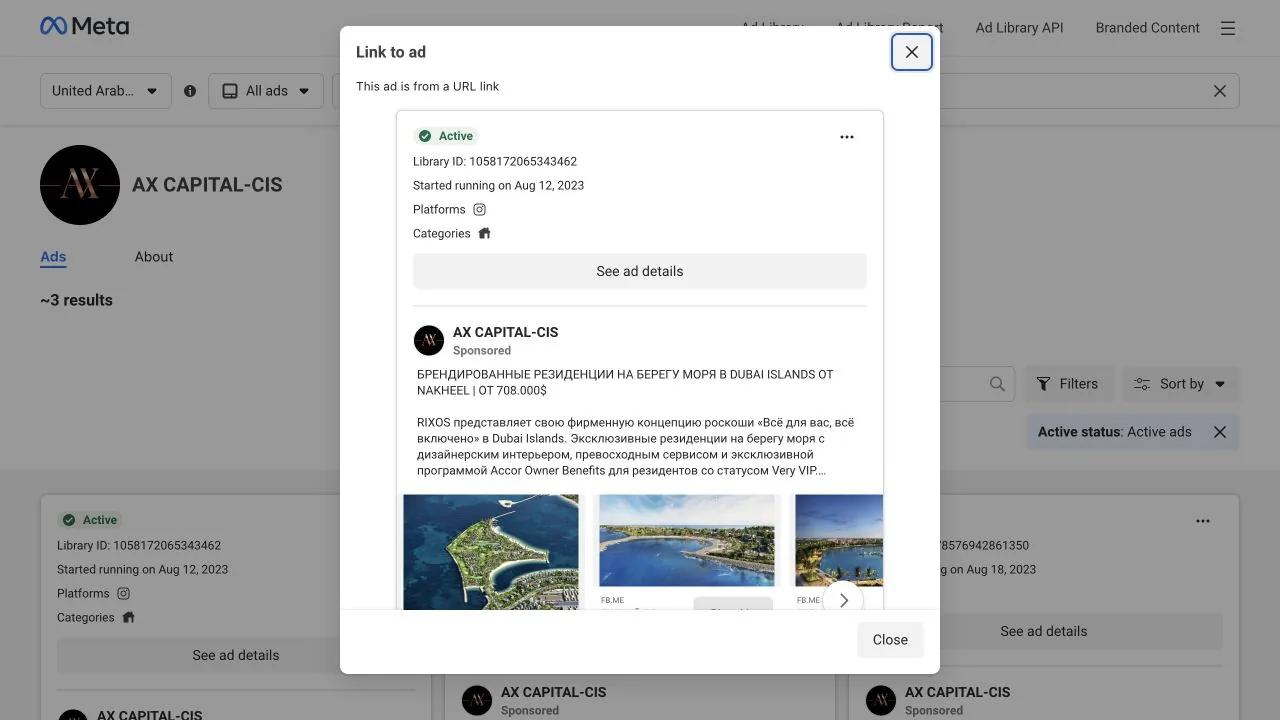This screenshot has height=720, width=1280.
Task: Click AX CAPITAL-CIS avatar on middle background card
Action: coord(477,700)
